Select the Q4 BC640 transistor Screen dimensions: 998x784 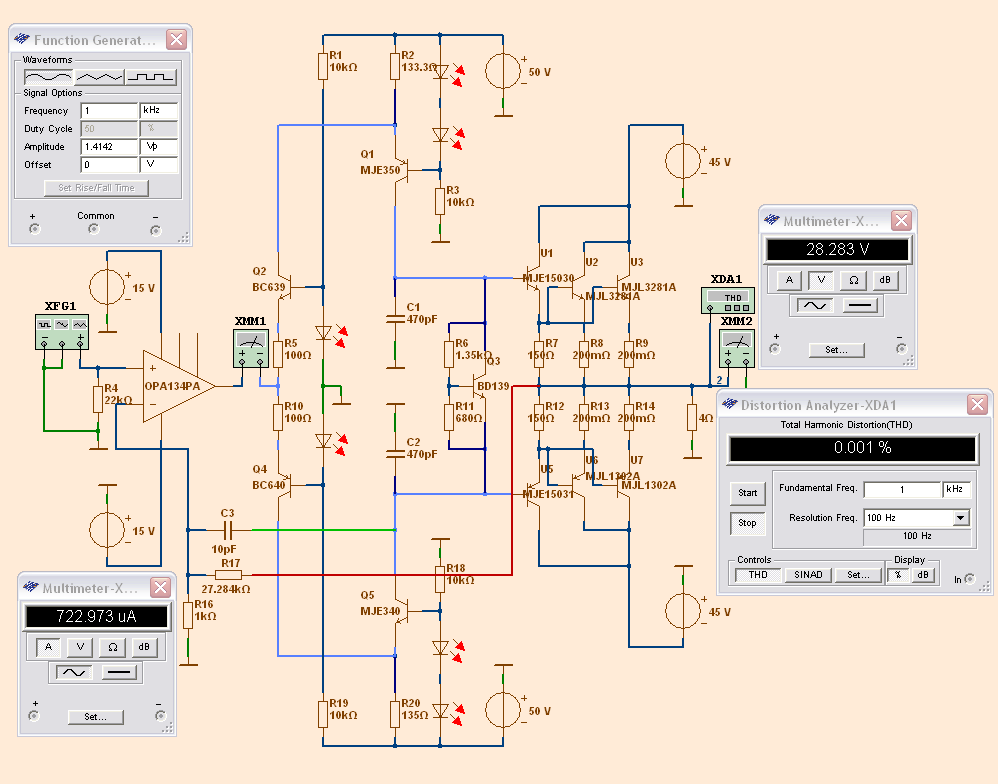point(285,485)
